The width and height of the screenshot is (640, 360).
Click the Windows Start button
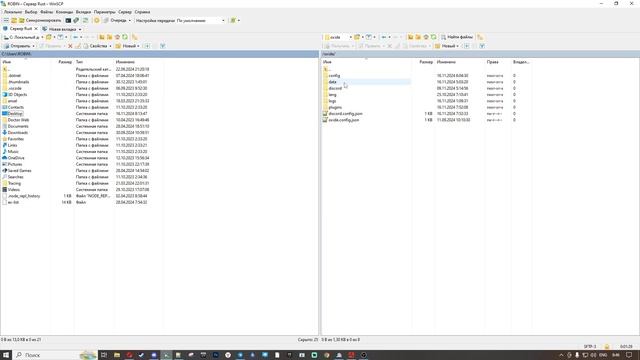pos(6,355)
